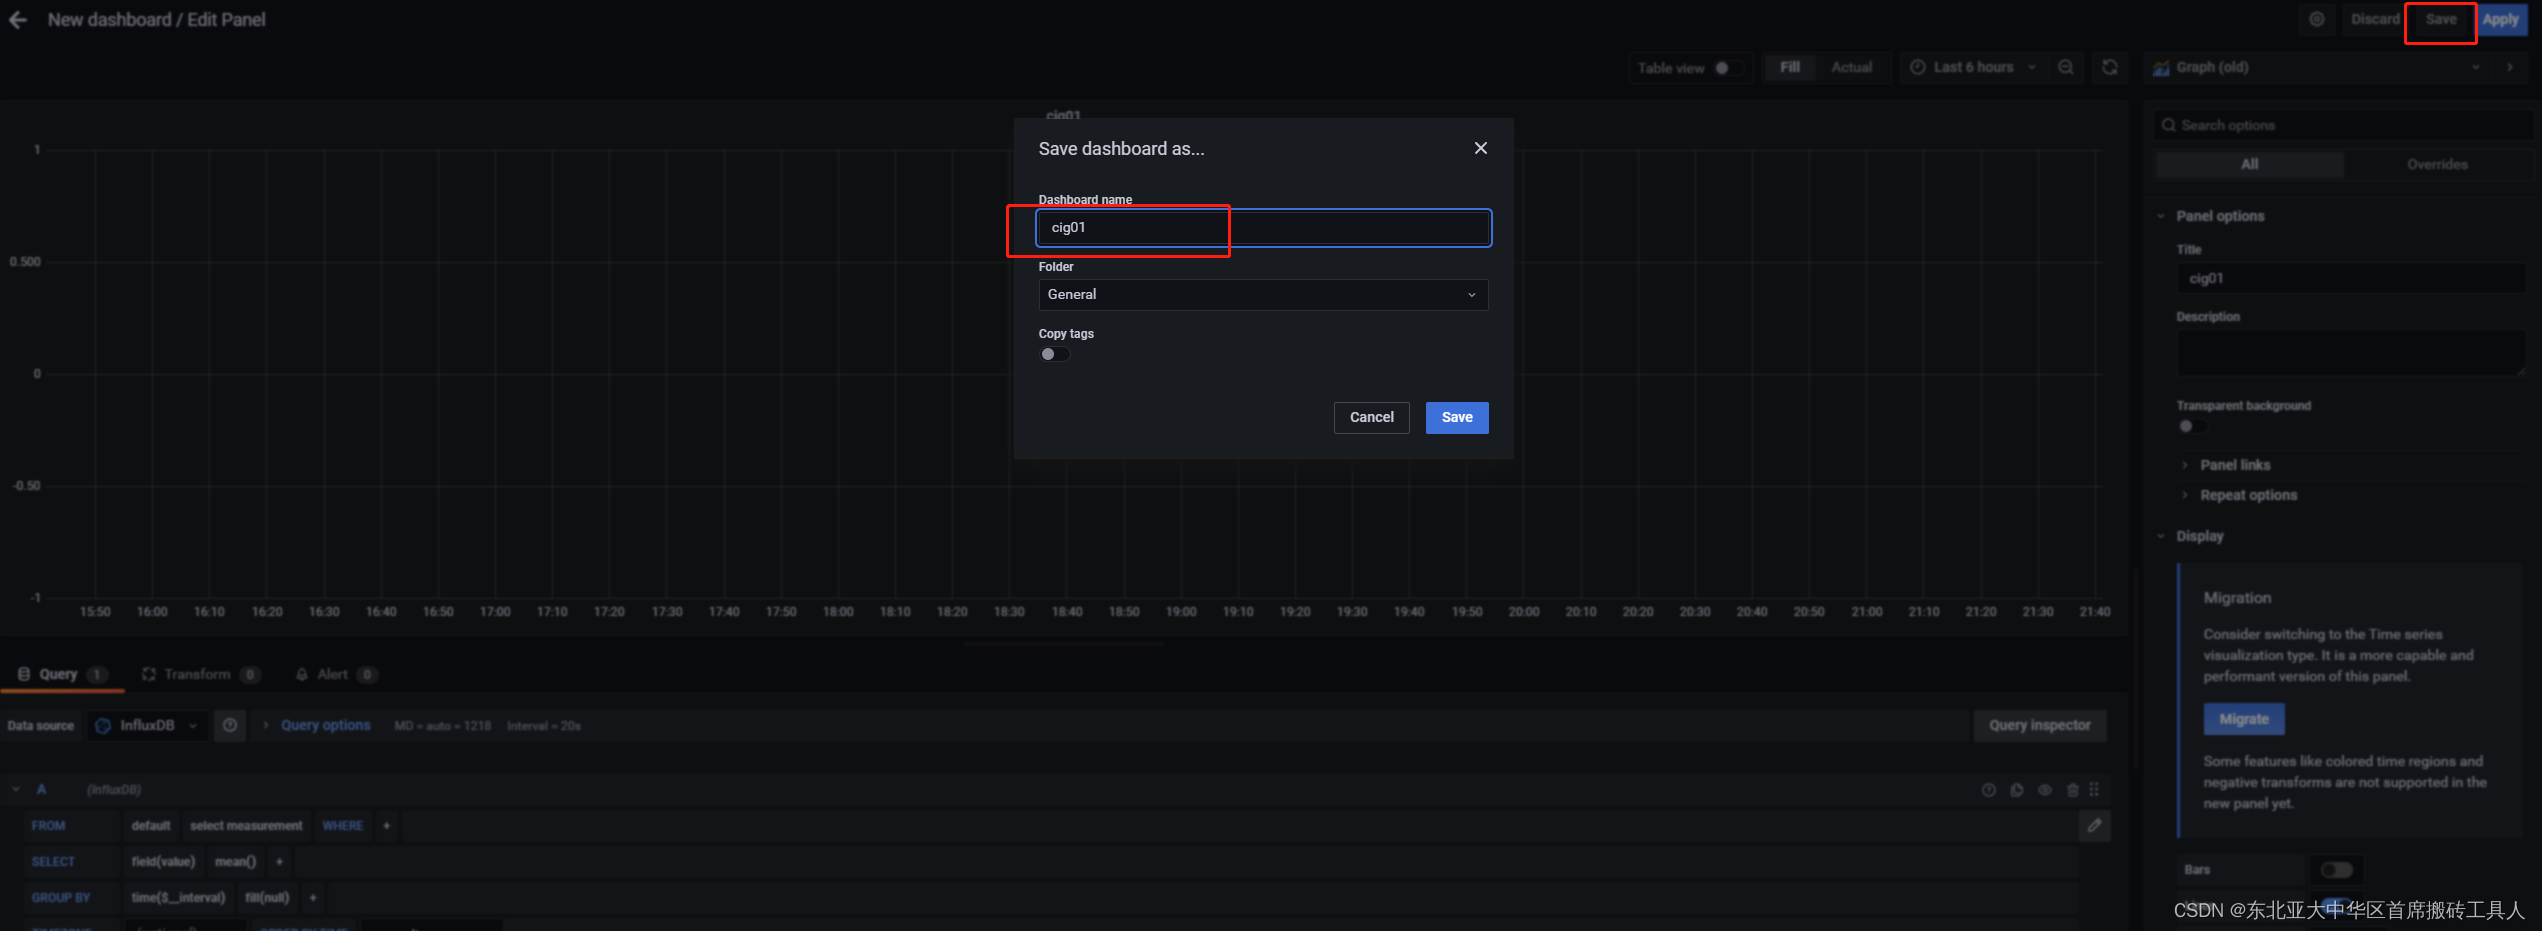Switch to the Transform tab
Screen dimensions: 2542x931
coord(201,674)
